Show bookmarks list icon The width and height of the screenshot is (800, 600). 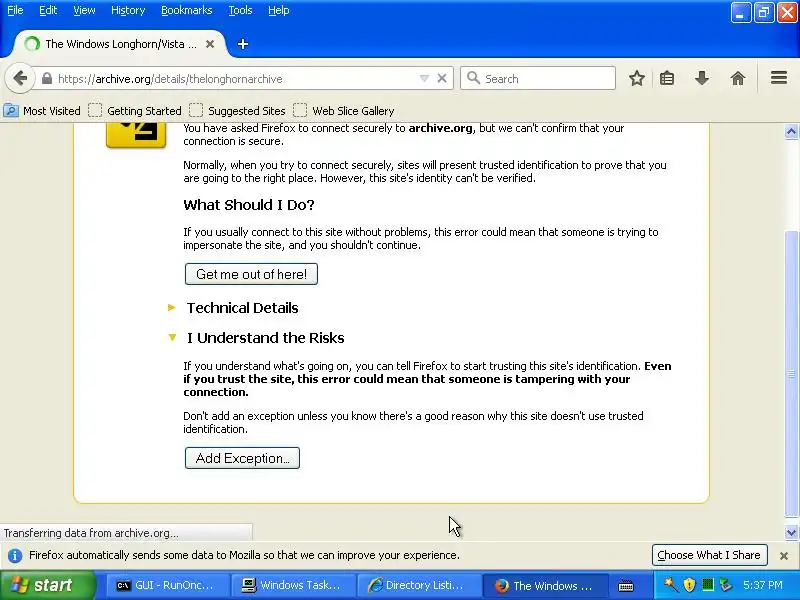667,79
